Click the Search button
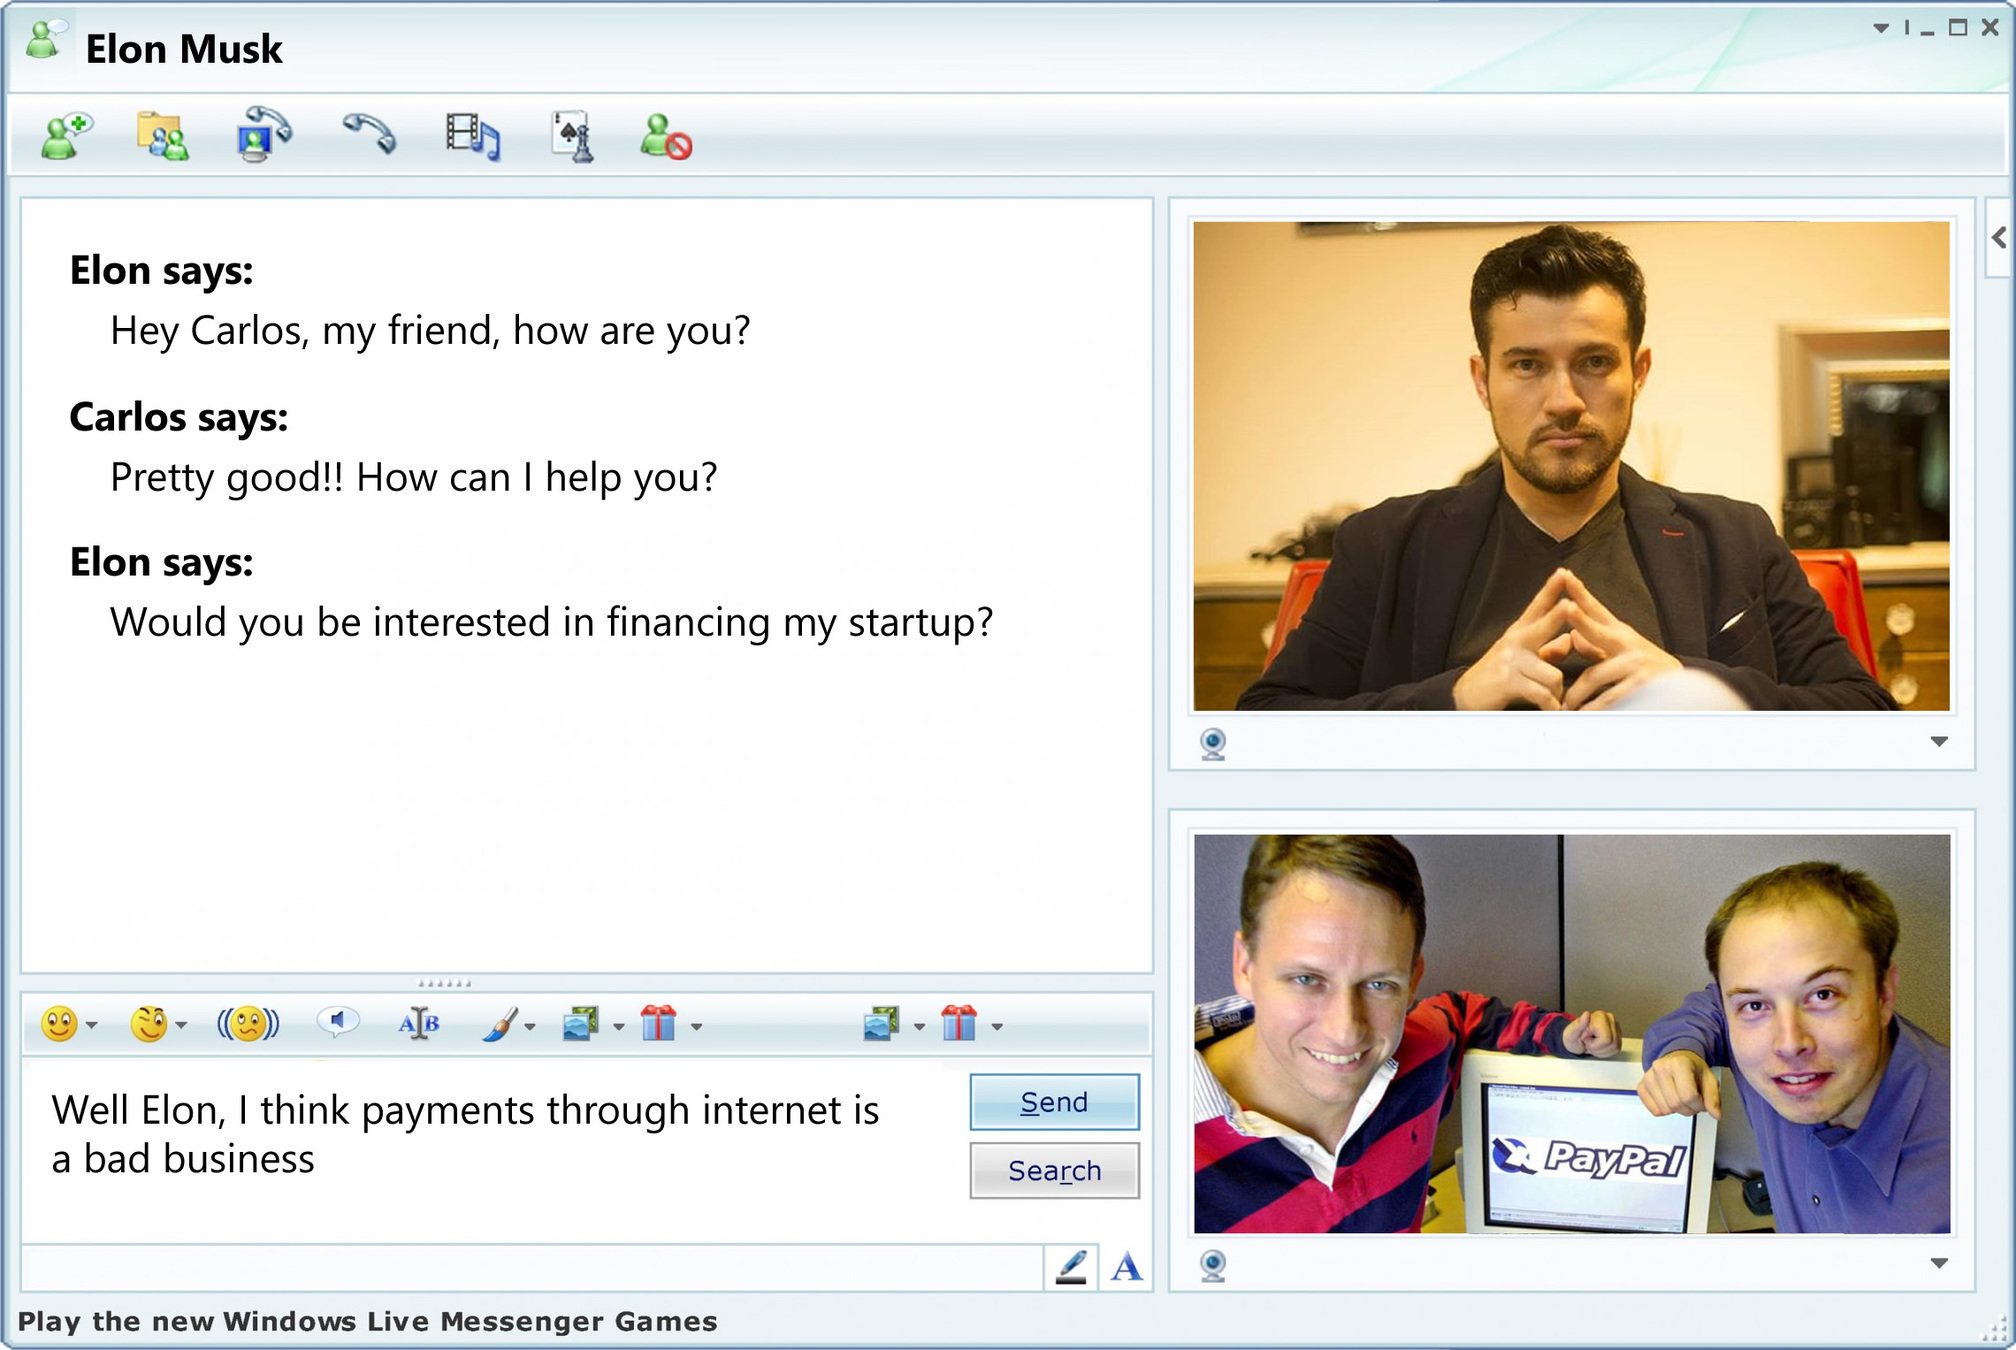This screenshot has height=1350, width=2016. pos(1054,1170)
